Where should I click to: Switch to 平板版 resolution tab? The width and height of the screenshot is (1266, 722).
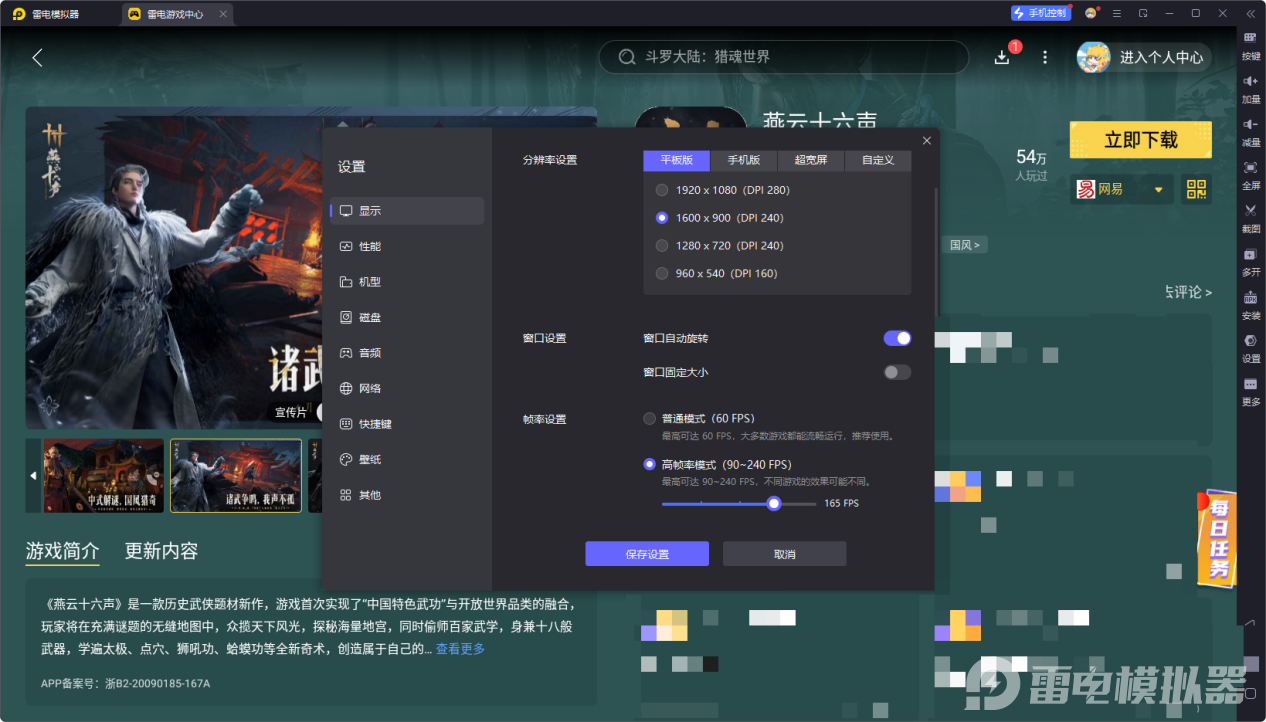676,160
